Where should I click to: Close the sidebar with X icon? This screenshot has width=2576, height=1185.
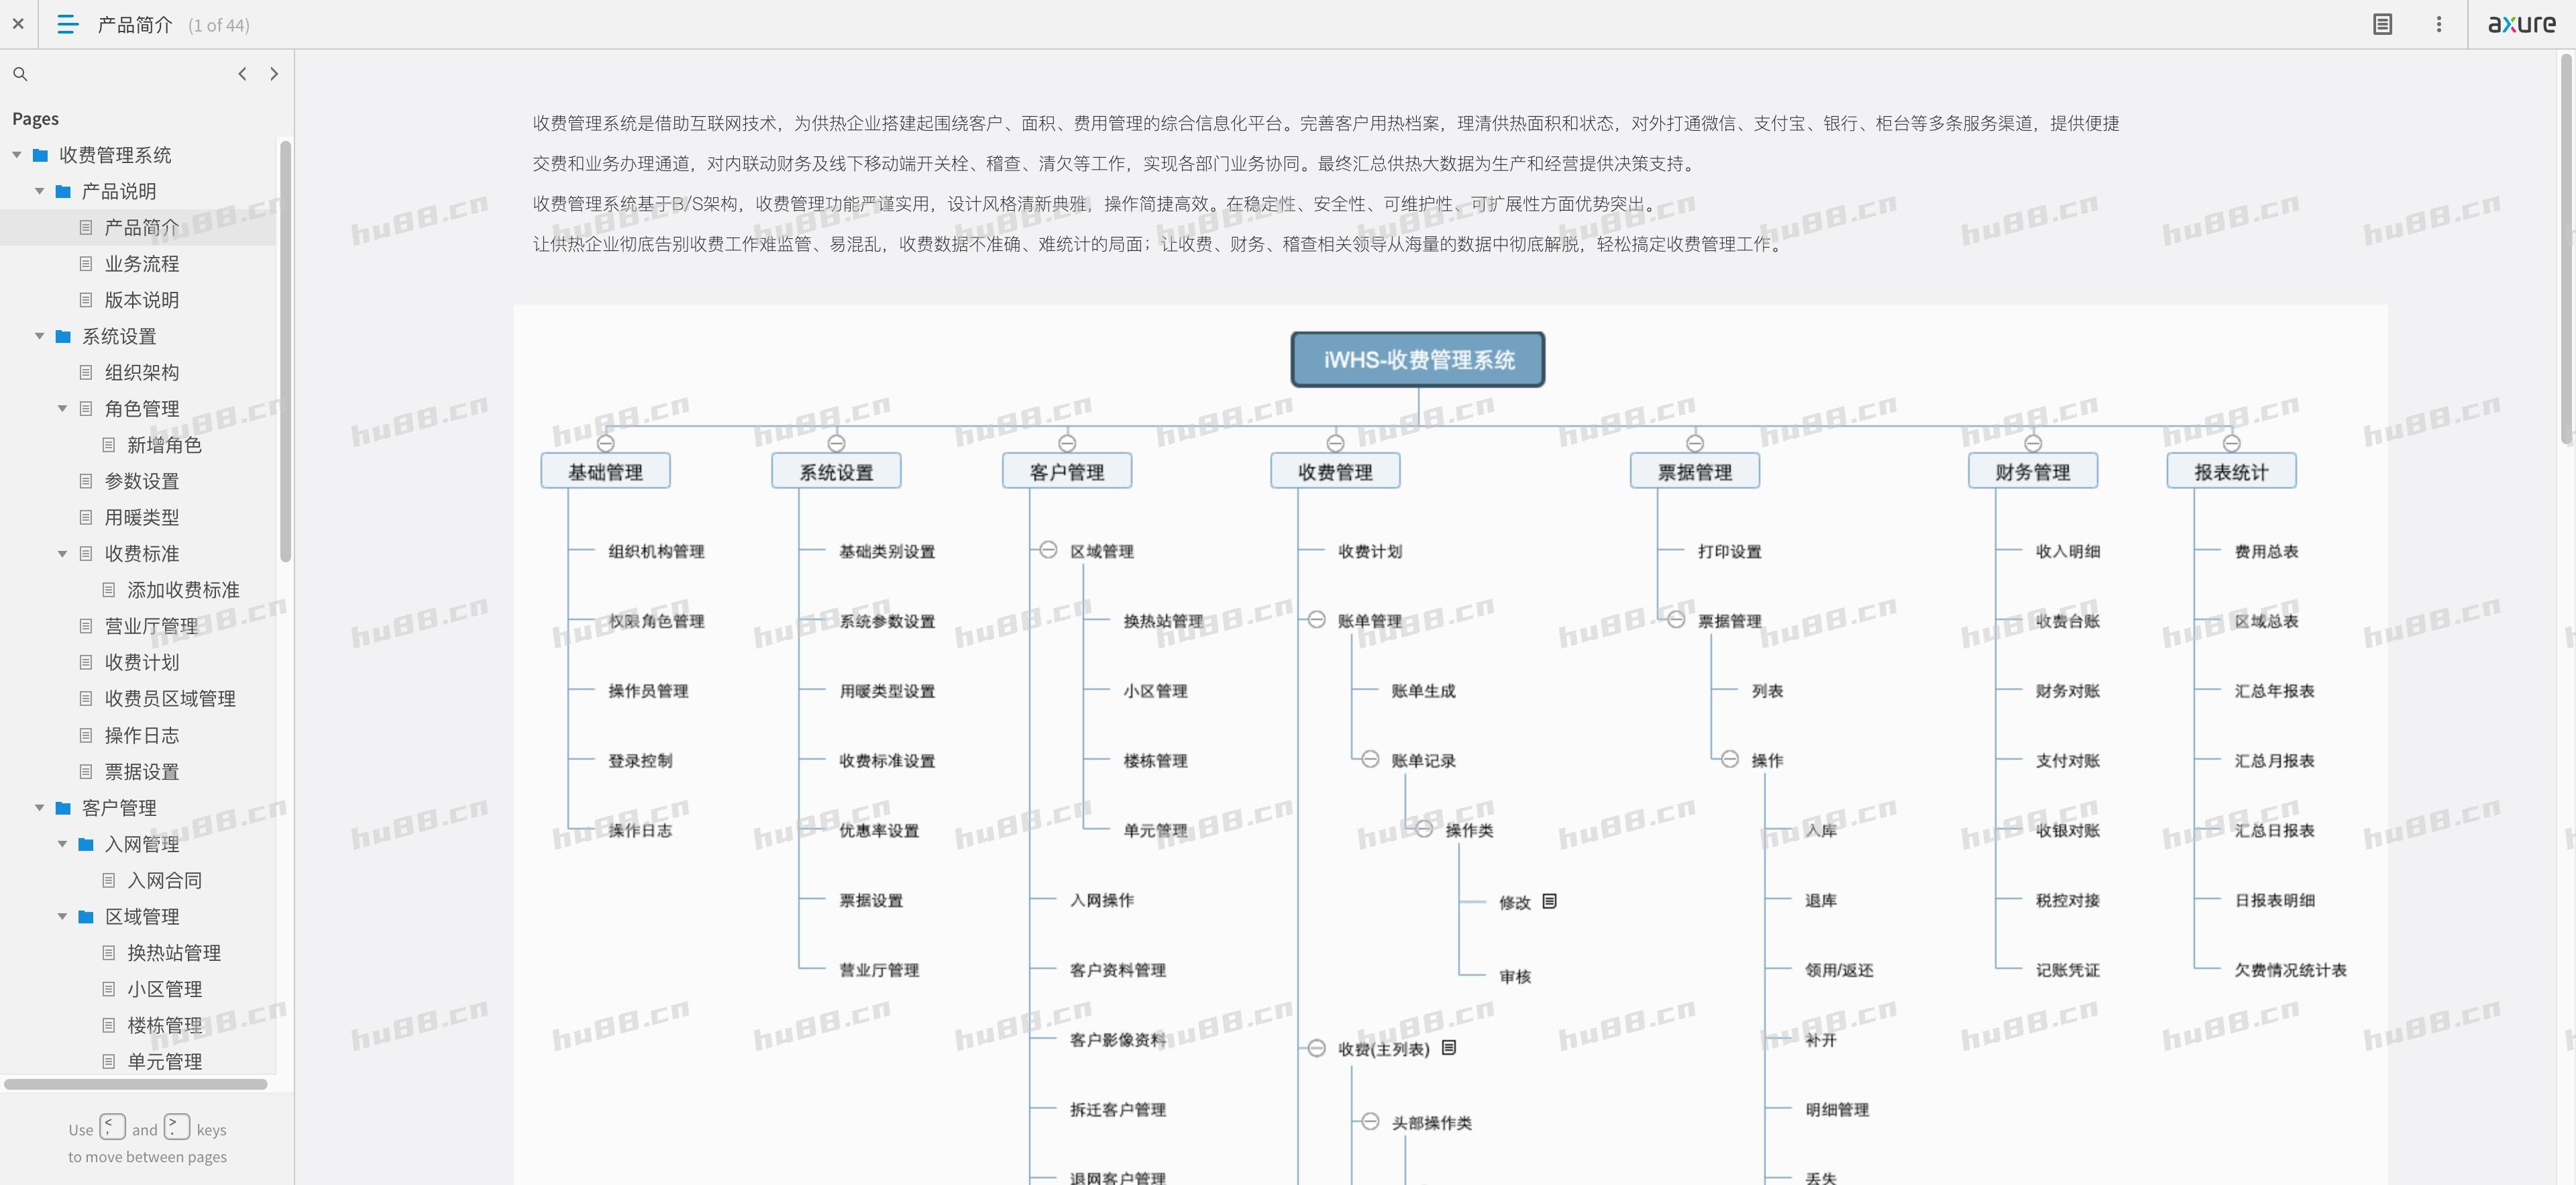coord(18,24)
